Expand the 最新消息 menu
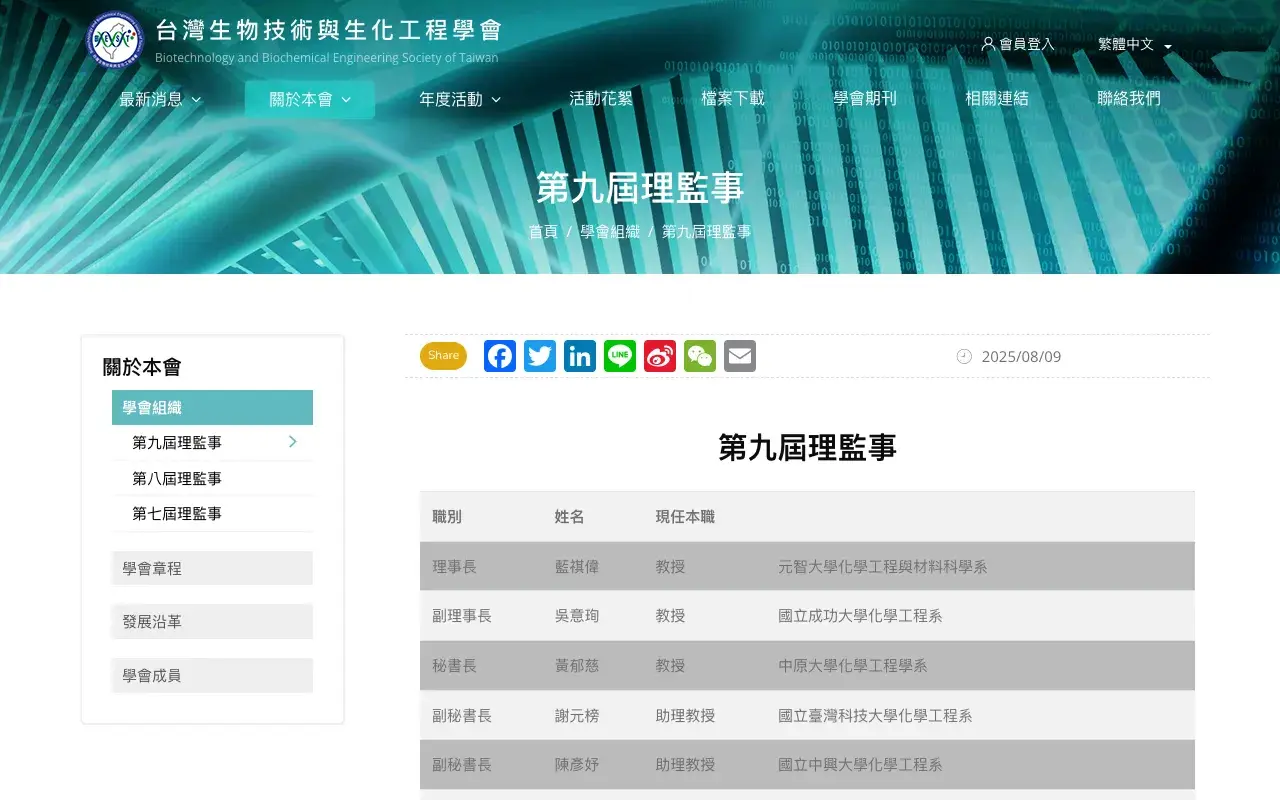The height and width of the screenshot is (800, 1280). (x=160, y=99)
